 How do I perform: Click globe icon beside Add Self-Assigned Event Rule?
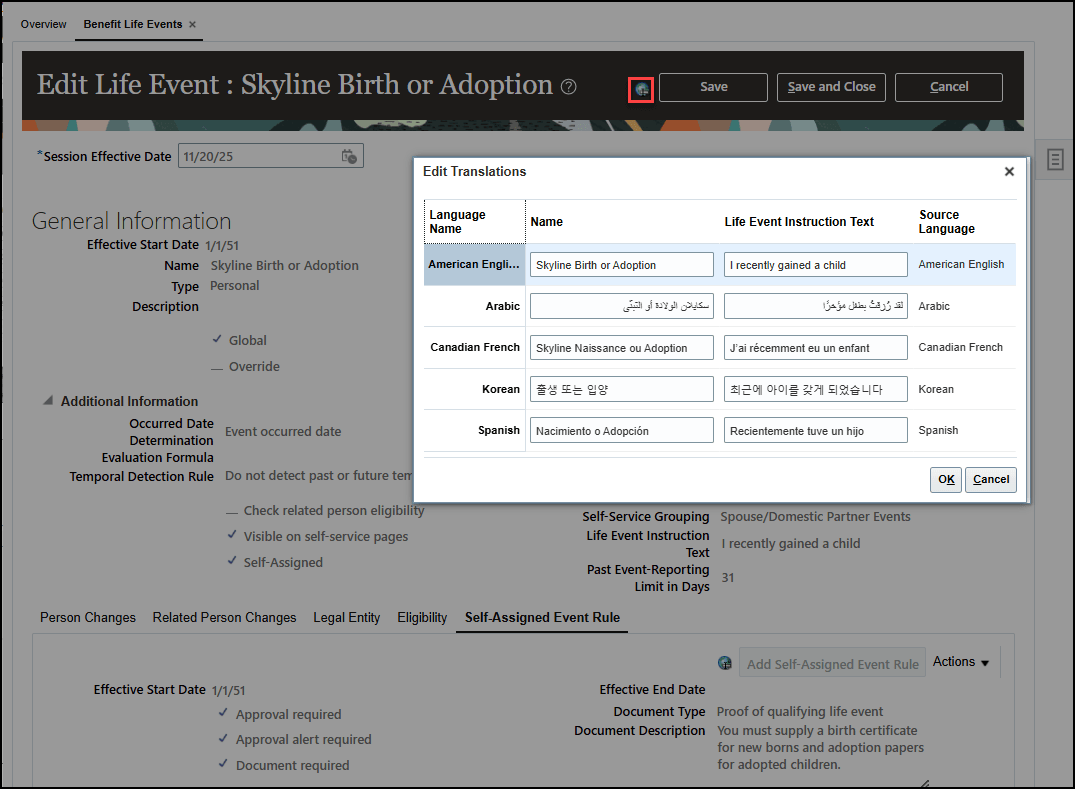point(724,662)
